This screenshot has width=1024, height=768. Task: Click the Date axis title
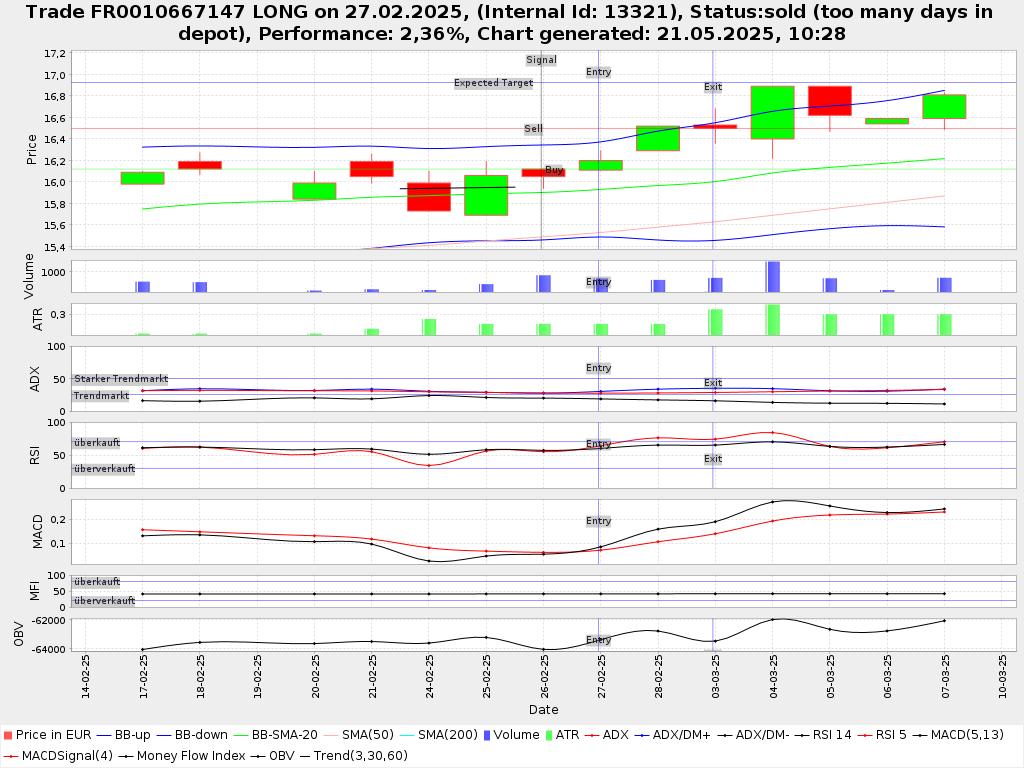point(543,710)
